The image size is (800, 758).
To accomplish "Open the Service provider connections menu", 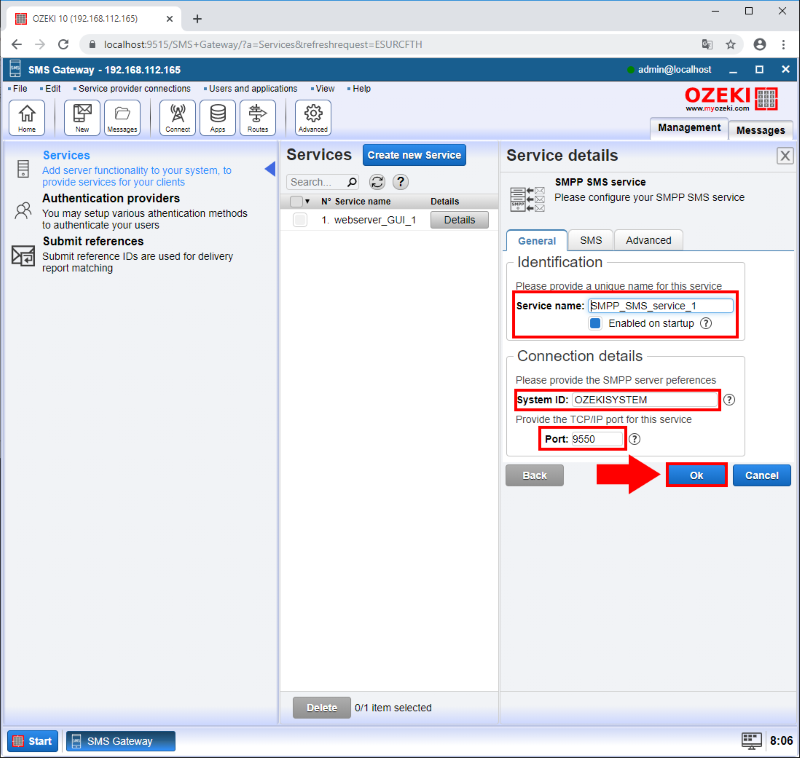I will 134,89.
